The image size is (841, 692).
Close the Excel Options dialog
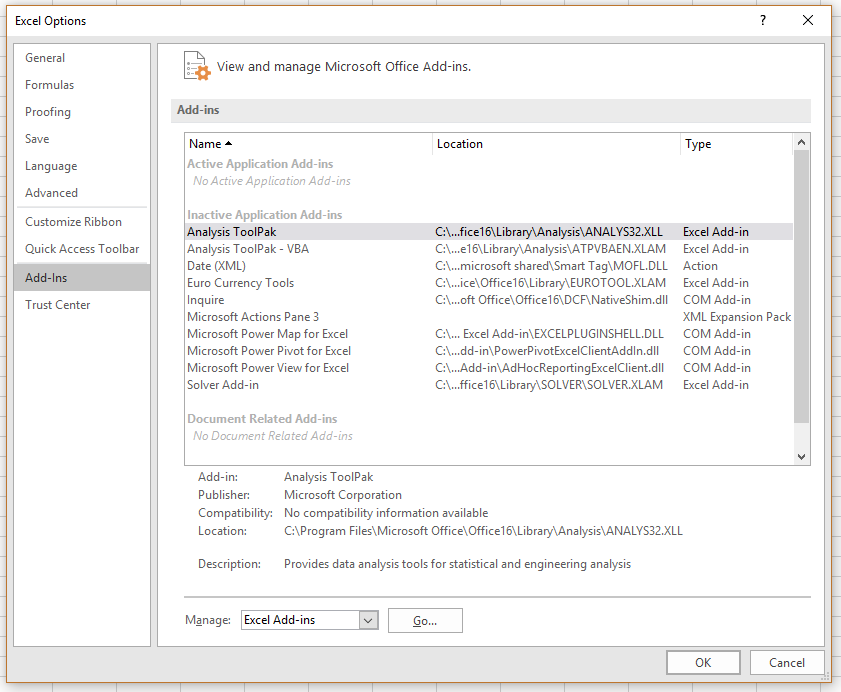point(808,20)
